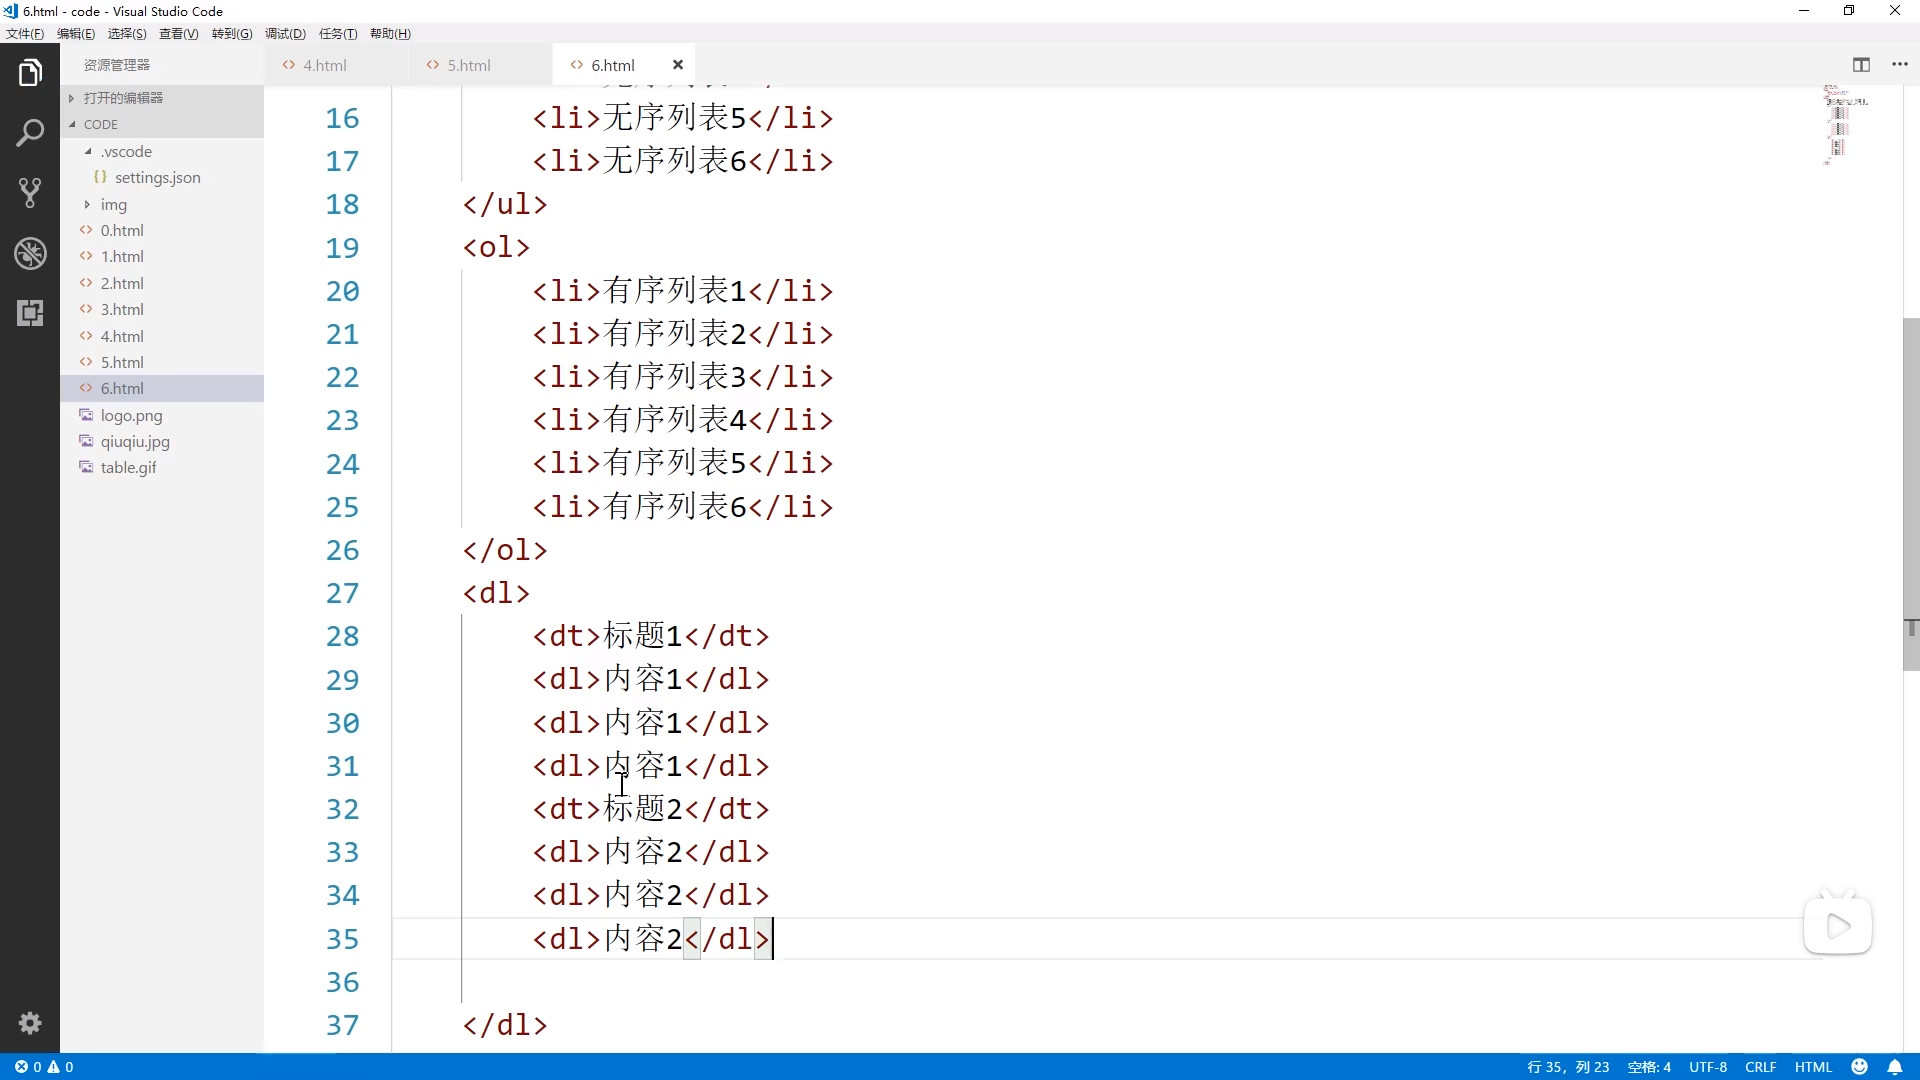
Task: Open the 调试(D) menu
Action: click(x=285, y=34)
